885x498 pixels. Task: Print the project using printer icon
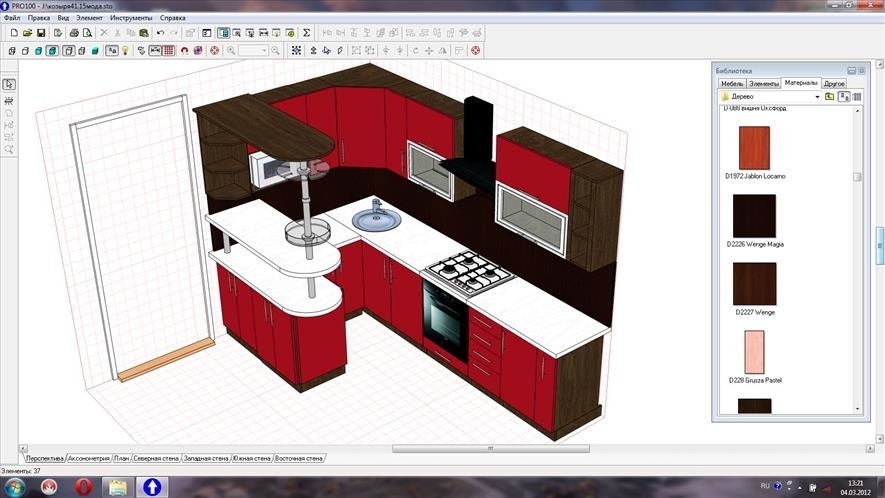tap(74, 33)
